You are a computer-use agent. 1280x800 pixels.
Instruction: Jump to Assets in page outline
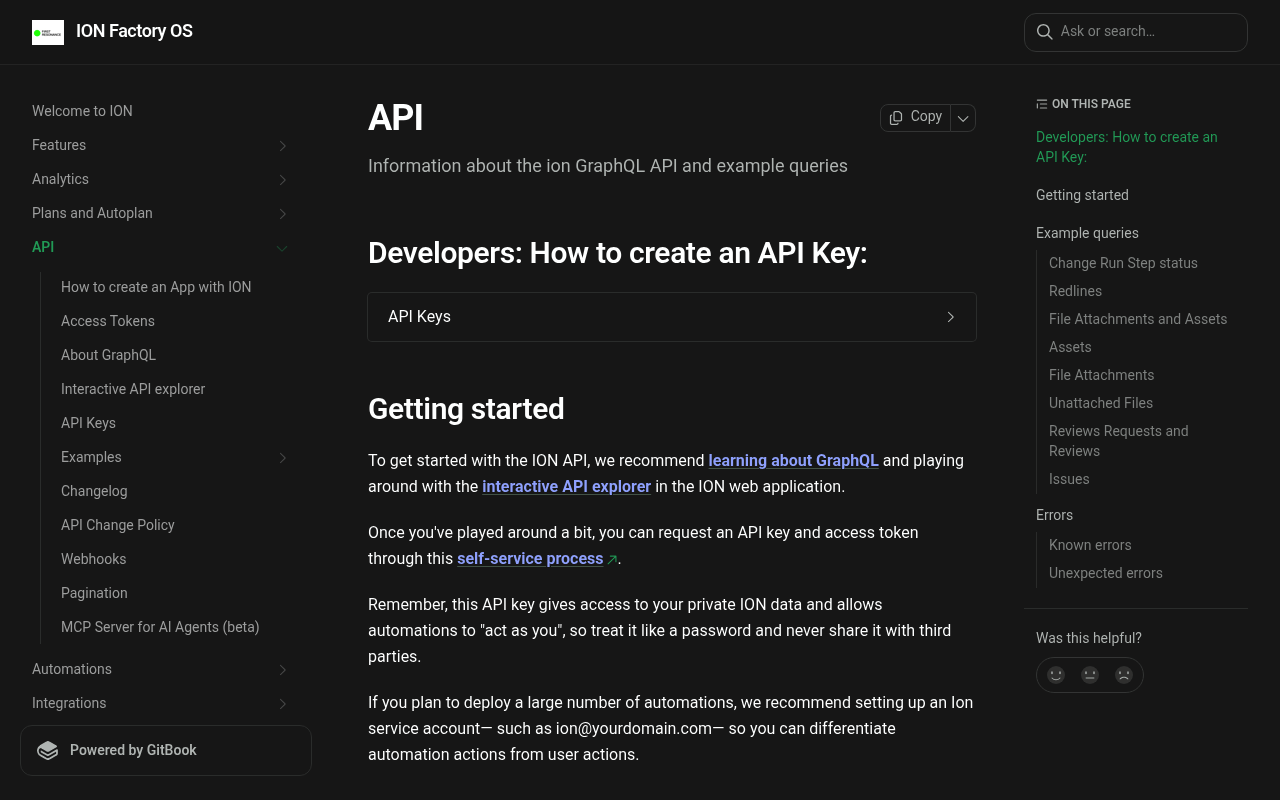pos(1070,347)
